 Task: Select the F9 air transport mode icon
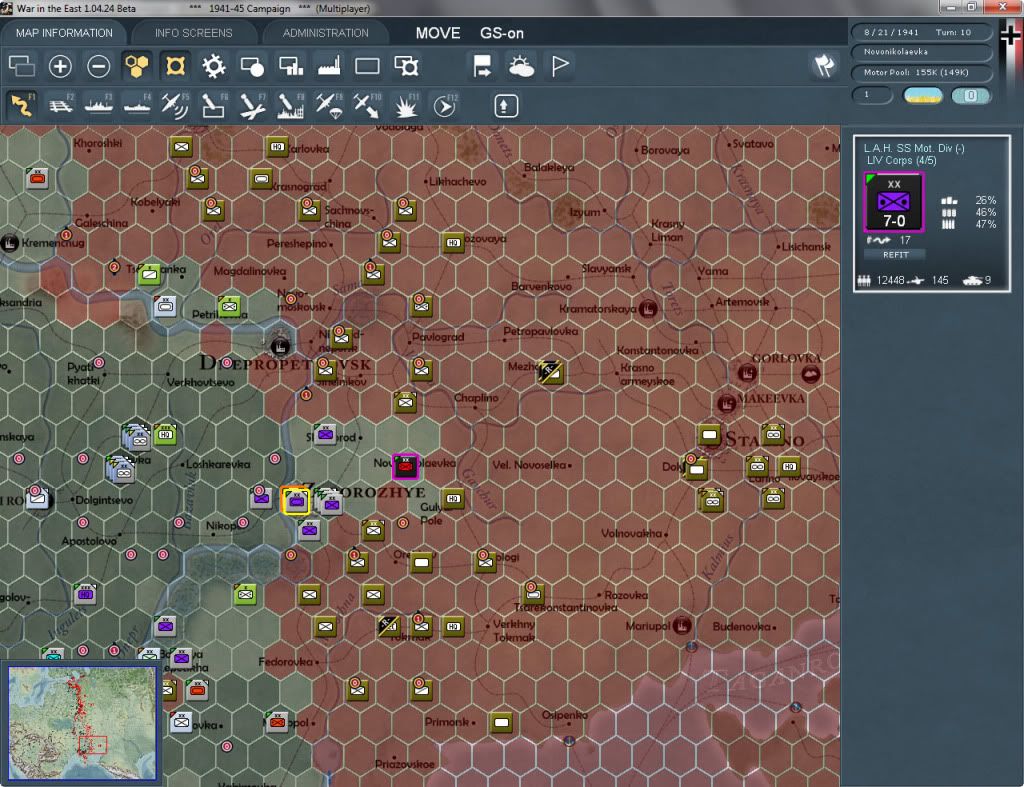click(x=328, y=105)
